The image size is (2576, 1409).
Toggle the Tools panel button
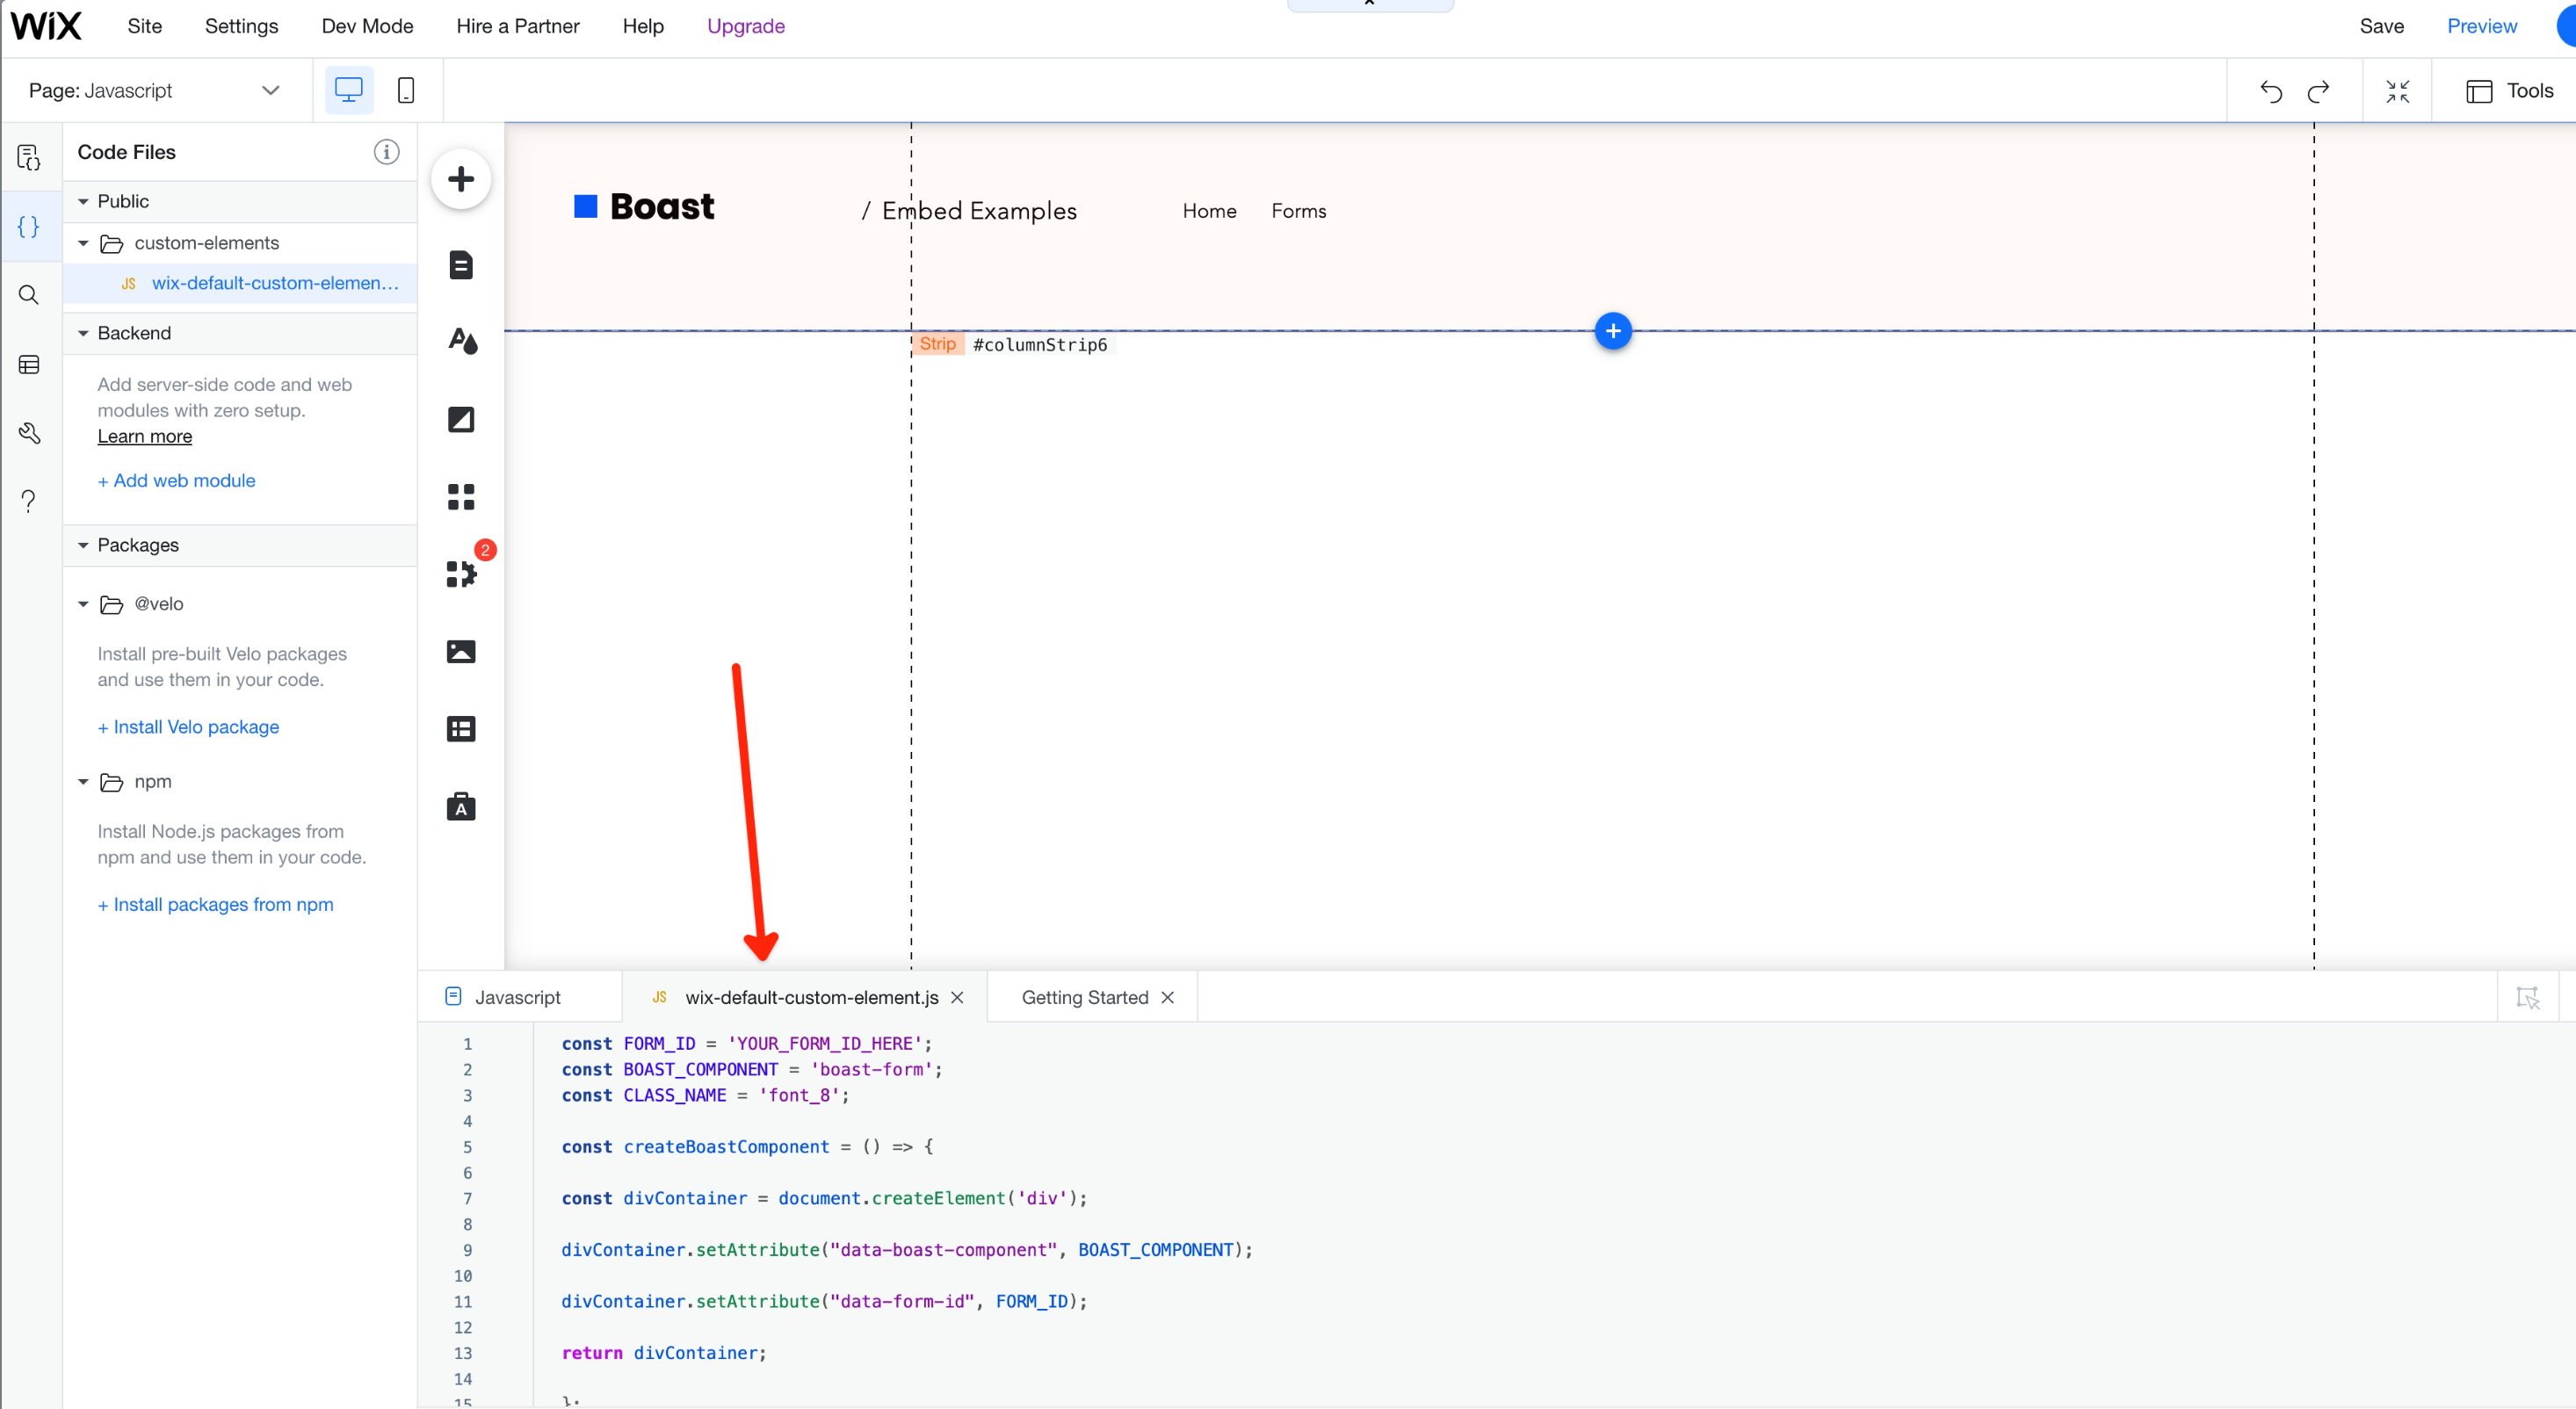[2509, 91]
